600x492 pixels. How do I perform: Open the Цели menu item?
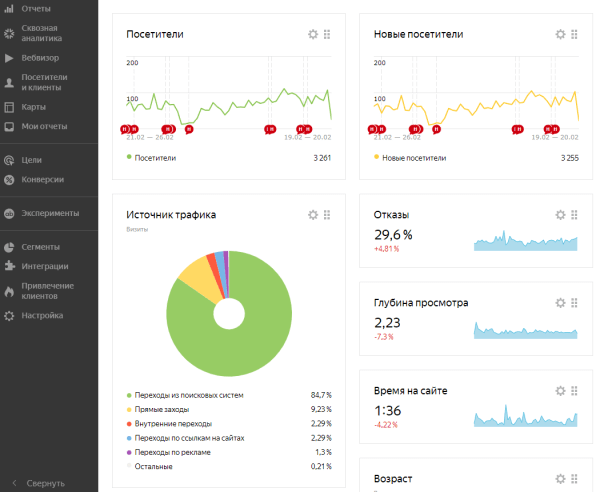(32, 160)
